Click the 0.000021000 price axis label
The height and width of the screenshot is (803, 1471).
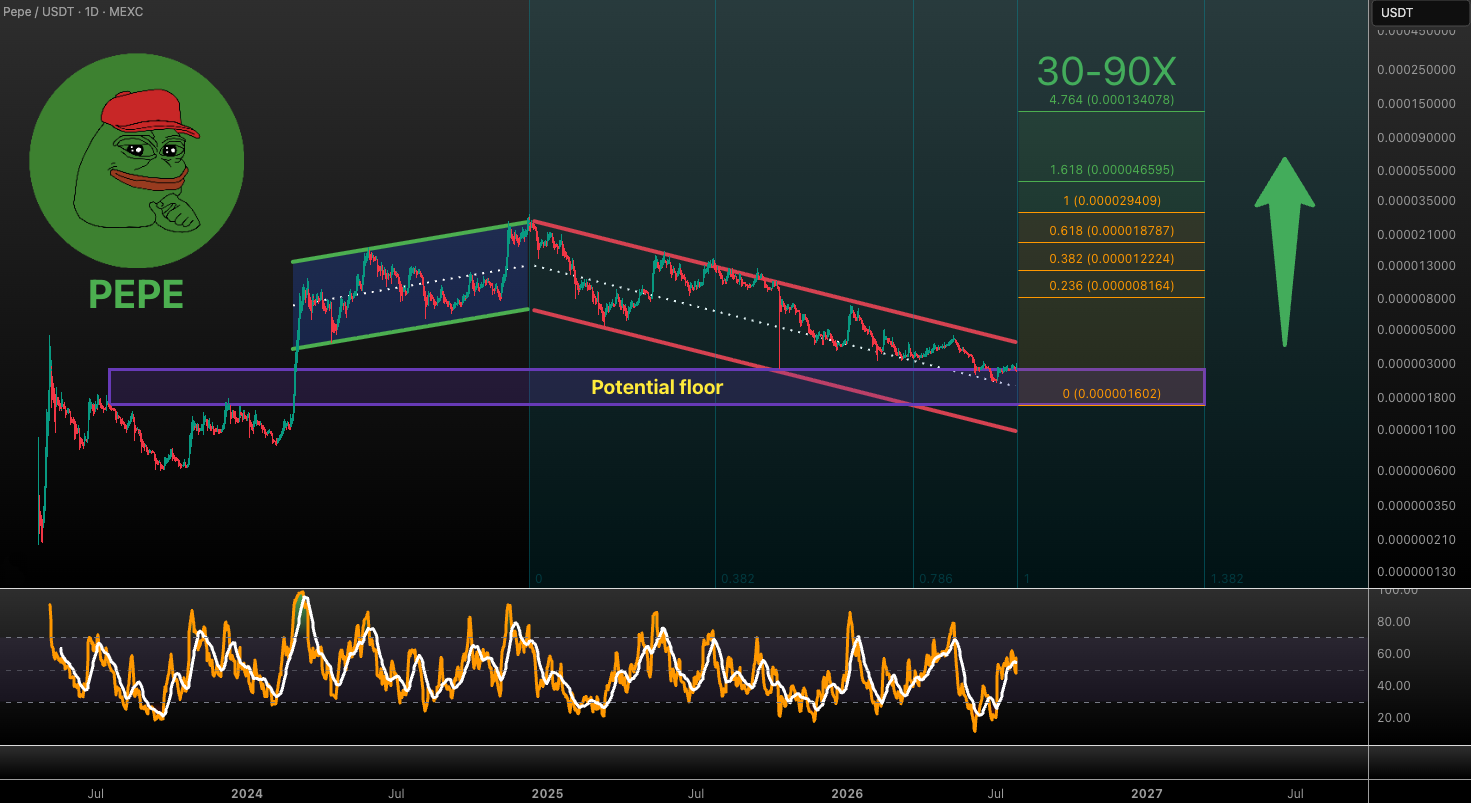click(x=1416, y=234)
